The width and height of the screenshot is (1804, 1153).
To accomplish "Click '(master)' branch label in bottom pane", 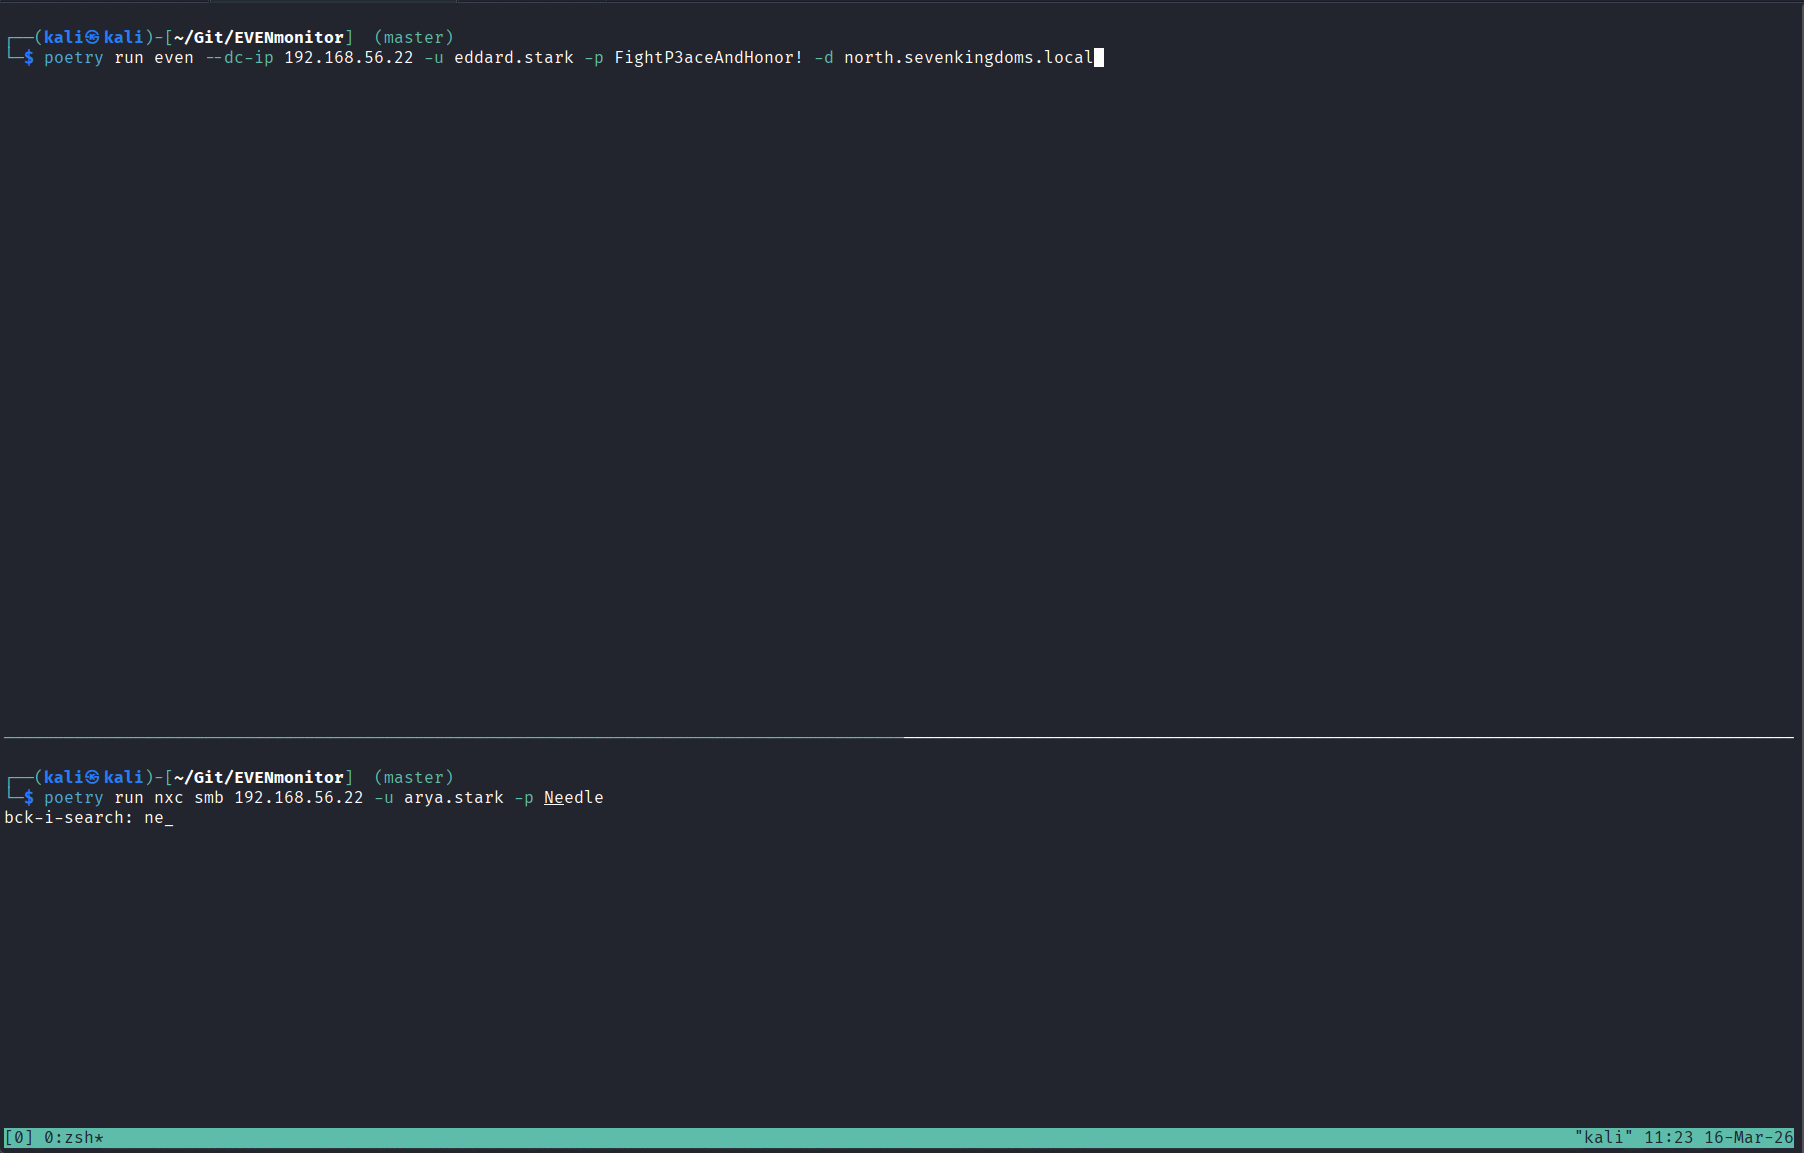I will (x=414, y=777).
